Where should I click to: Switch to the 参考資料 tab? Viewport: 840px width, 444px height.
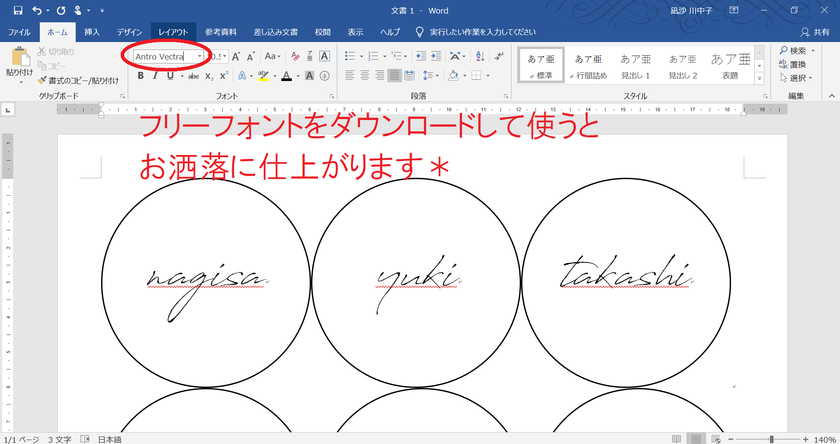(x=221, y=32)
